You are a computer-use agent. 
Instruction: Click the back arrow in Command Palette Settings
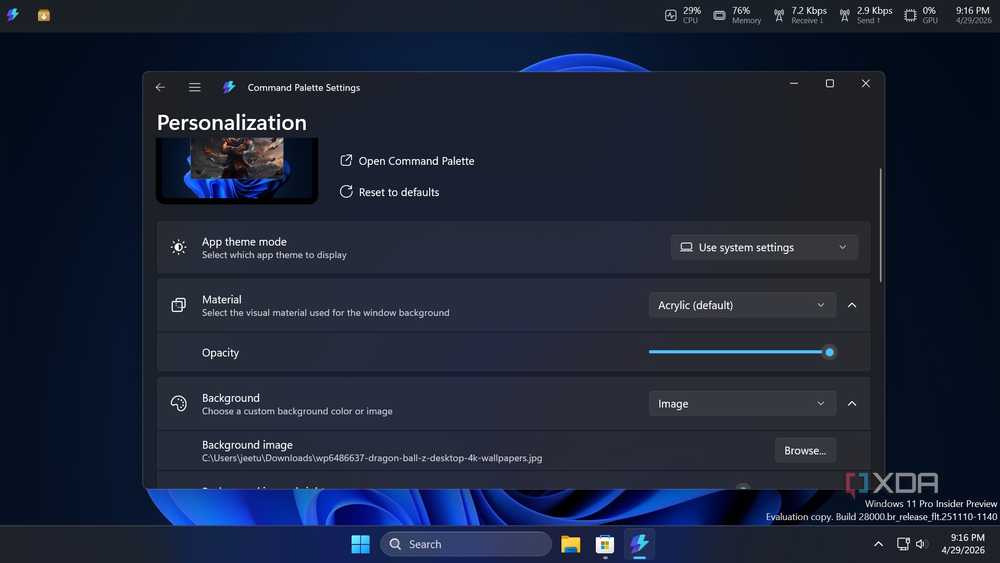coord(160,87)
